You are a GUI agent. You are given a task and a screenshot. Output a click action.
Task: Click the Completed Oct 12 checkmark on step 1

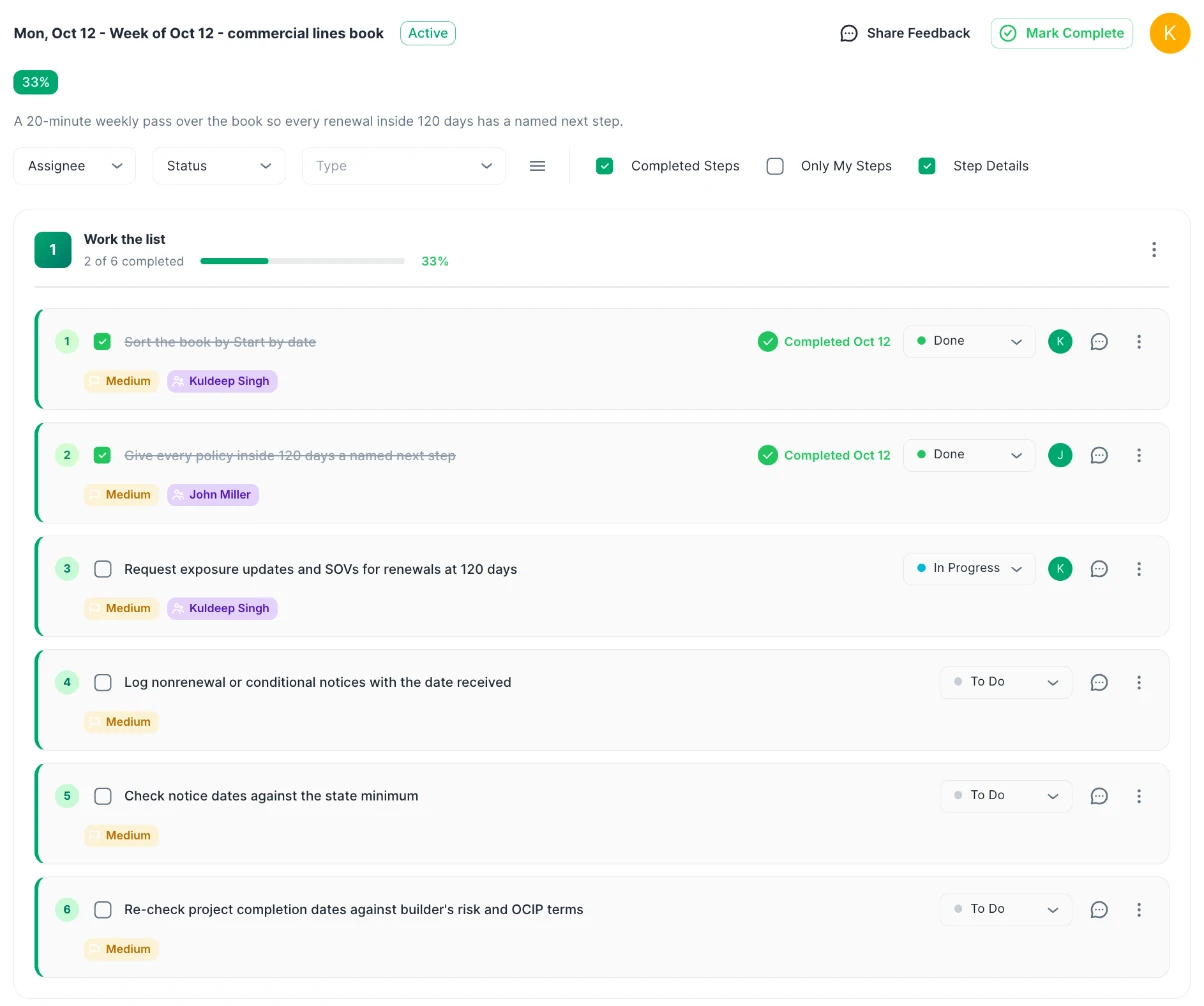768,342
